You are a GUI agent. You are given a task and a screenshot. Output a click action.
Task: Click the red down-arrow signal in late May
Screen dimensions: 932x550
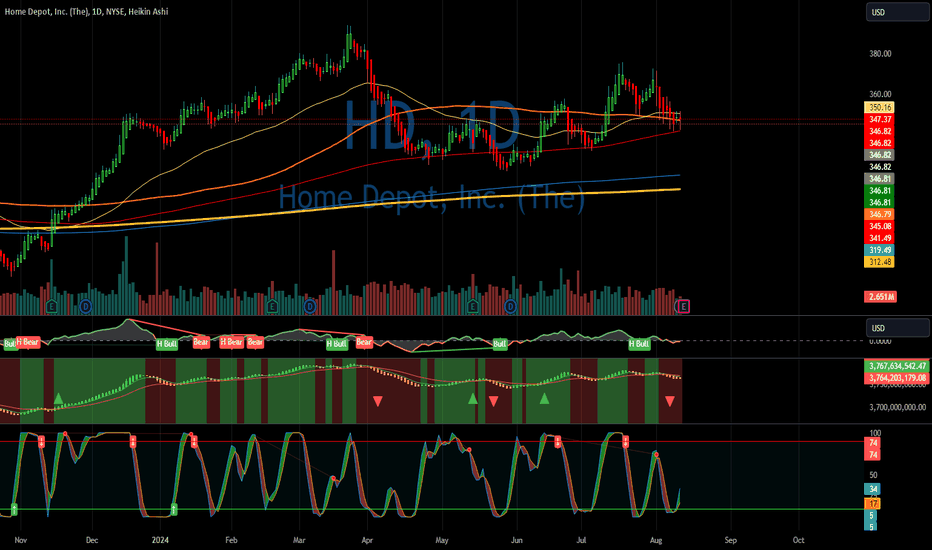493,401
